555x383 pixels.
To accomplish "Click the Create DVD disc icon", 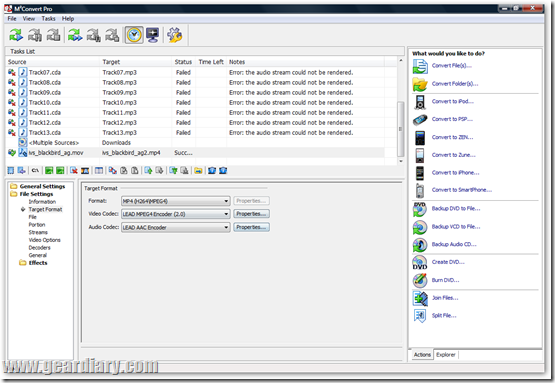I will [x=420, y=263].
